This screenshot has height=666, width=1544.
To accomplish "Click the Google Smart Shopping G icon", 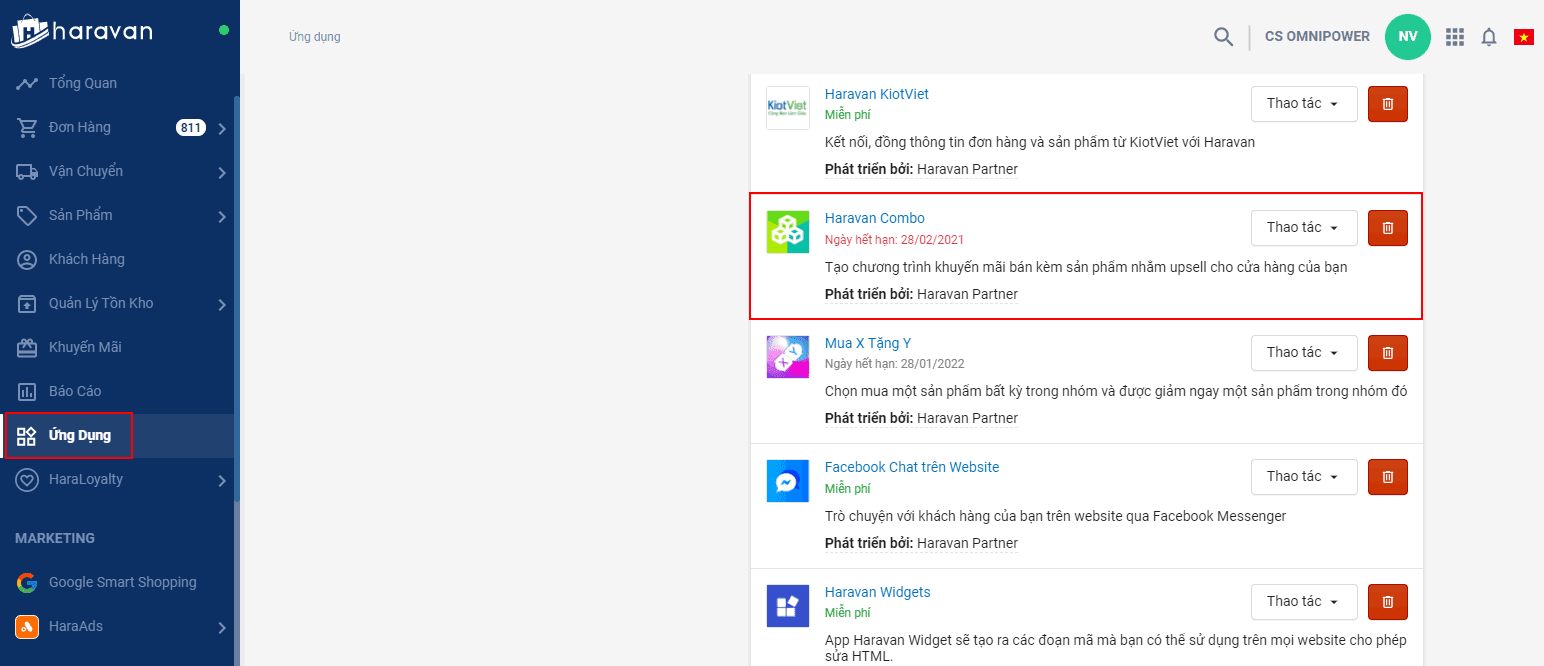I will point(27,582).
